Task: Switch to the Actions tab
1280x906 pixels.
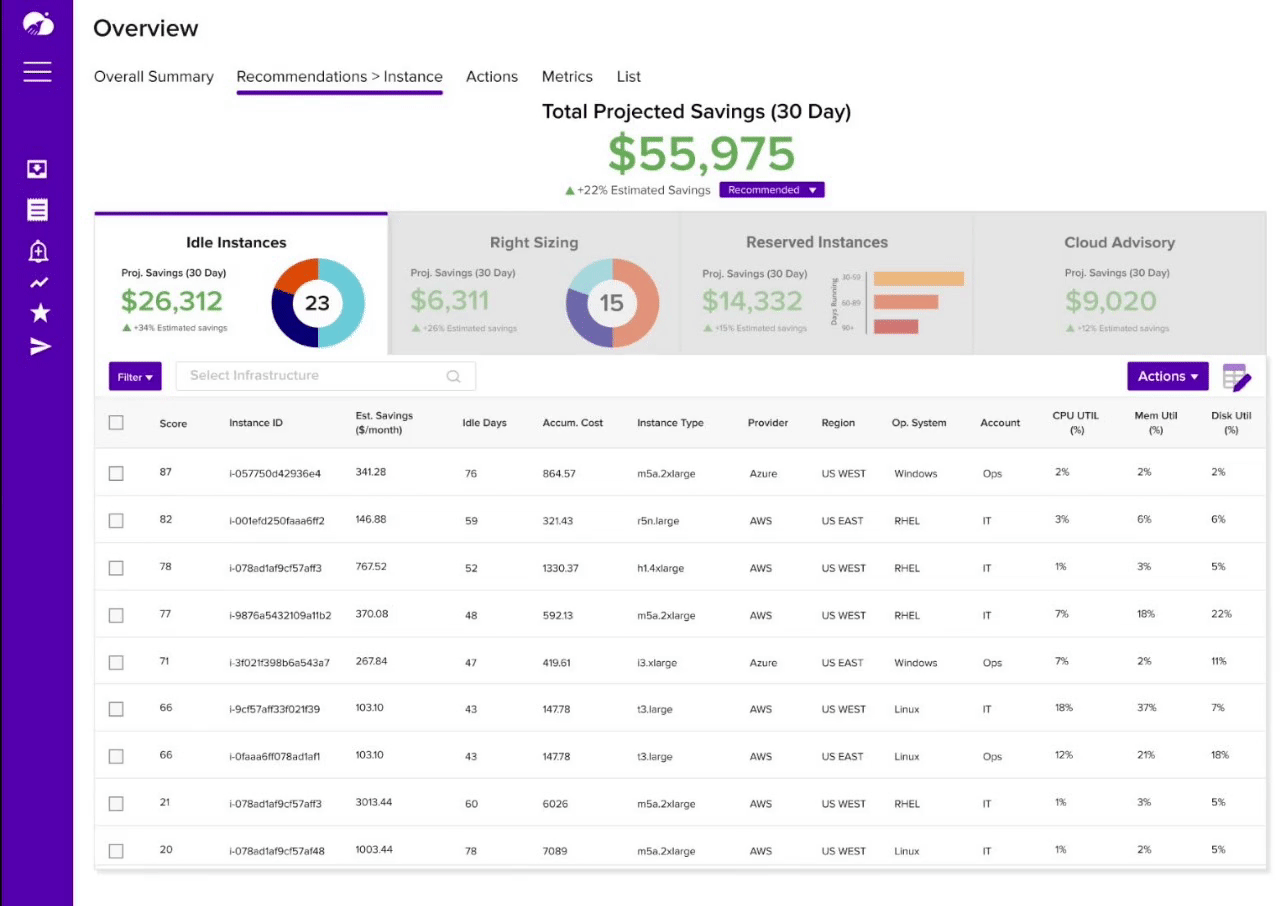Action: [x=492, y=77]
